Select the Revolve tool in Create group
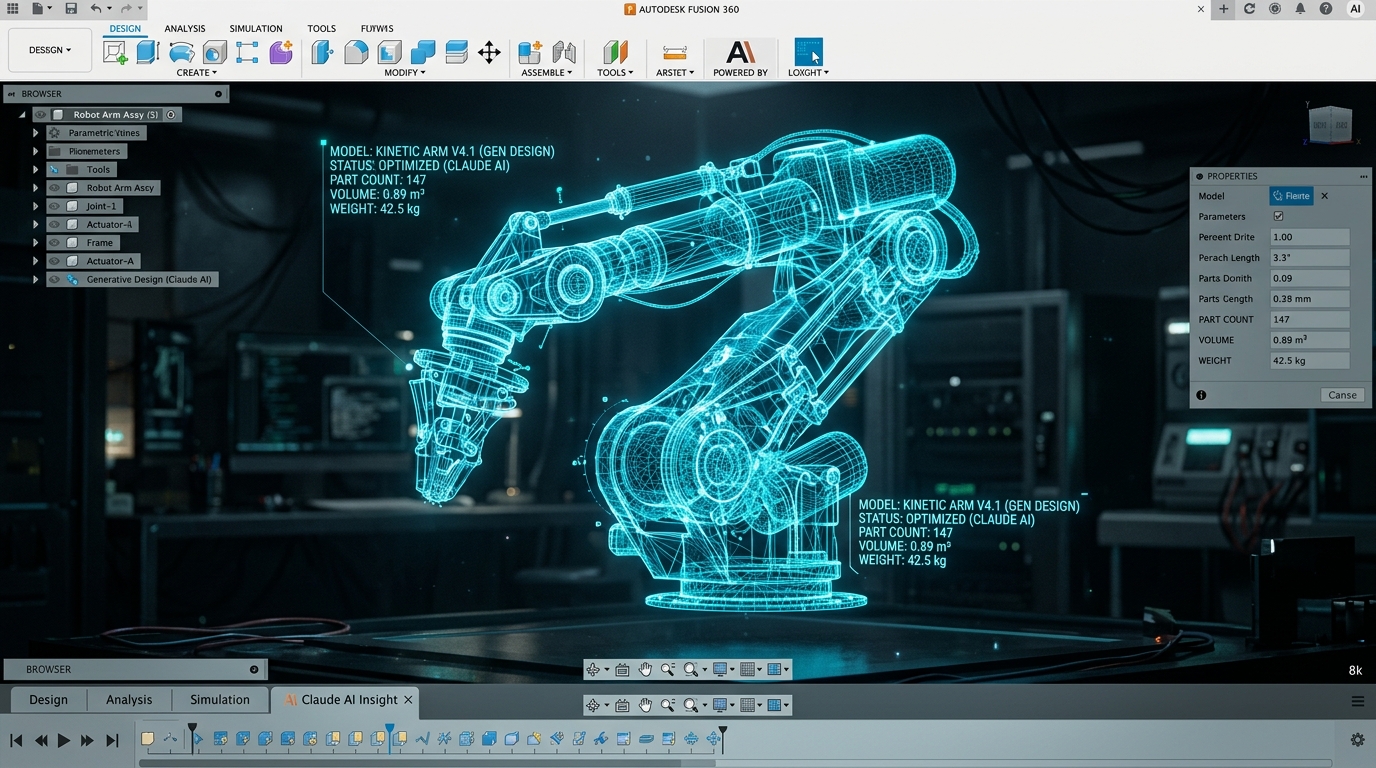The image size is (1376, 768). (181, 52)
